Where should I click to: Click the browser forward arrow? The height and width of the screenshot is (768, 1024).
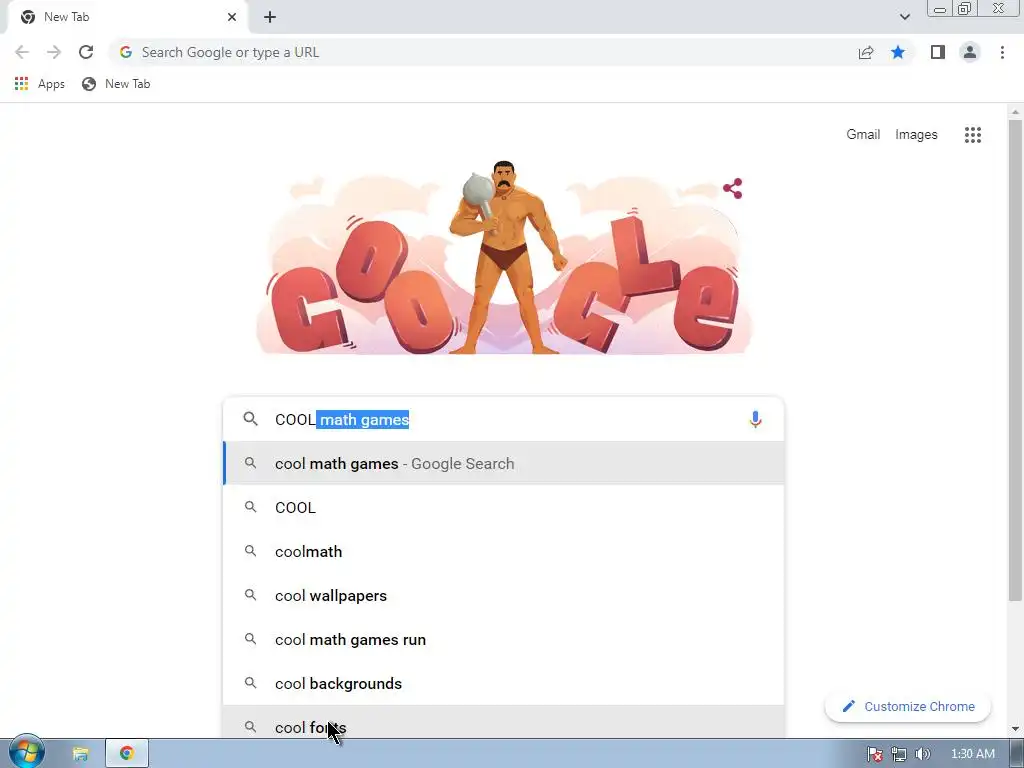54,52
